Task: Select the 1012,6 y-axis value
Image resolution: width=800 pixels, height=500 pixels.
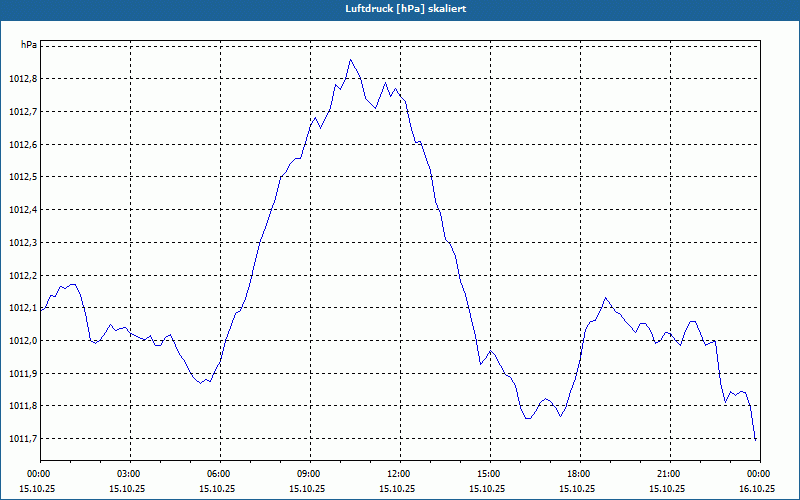Action: 23,144
